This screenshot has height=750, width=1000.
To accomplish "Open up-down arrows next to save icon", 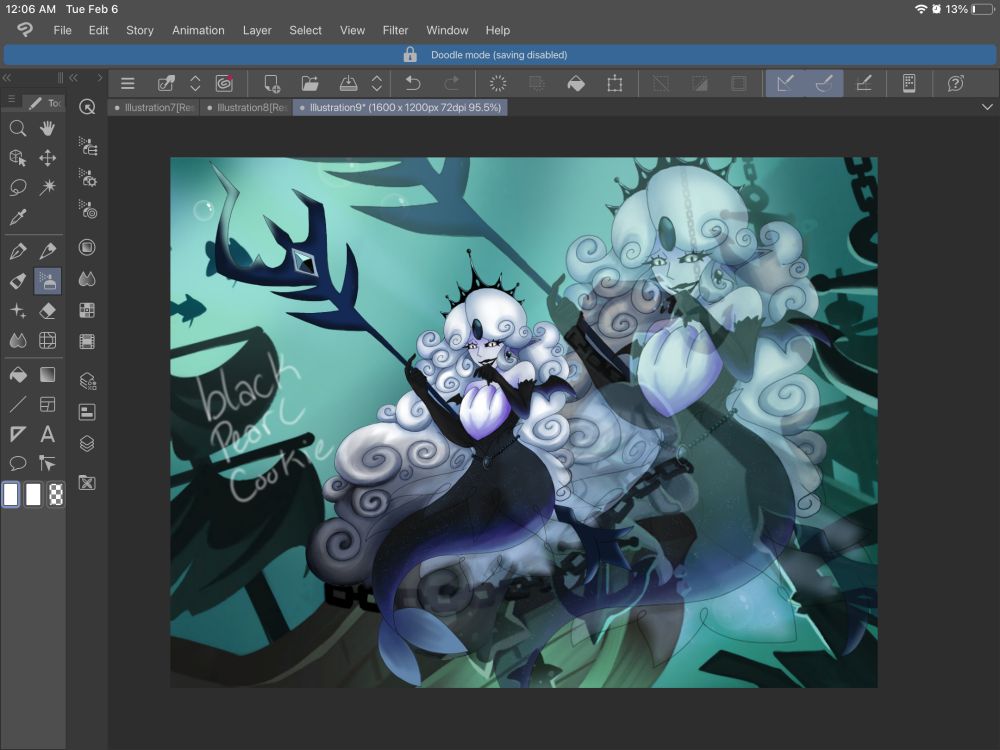I will 376,84.
